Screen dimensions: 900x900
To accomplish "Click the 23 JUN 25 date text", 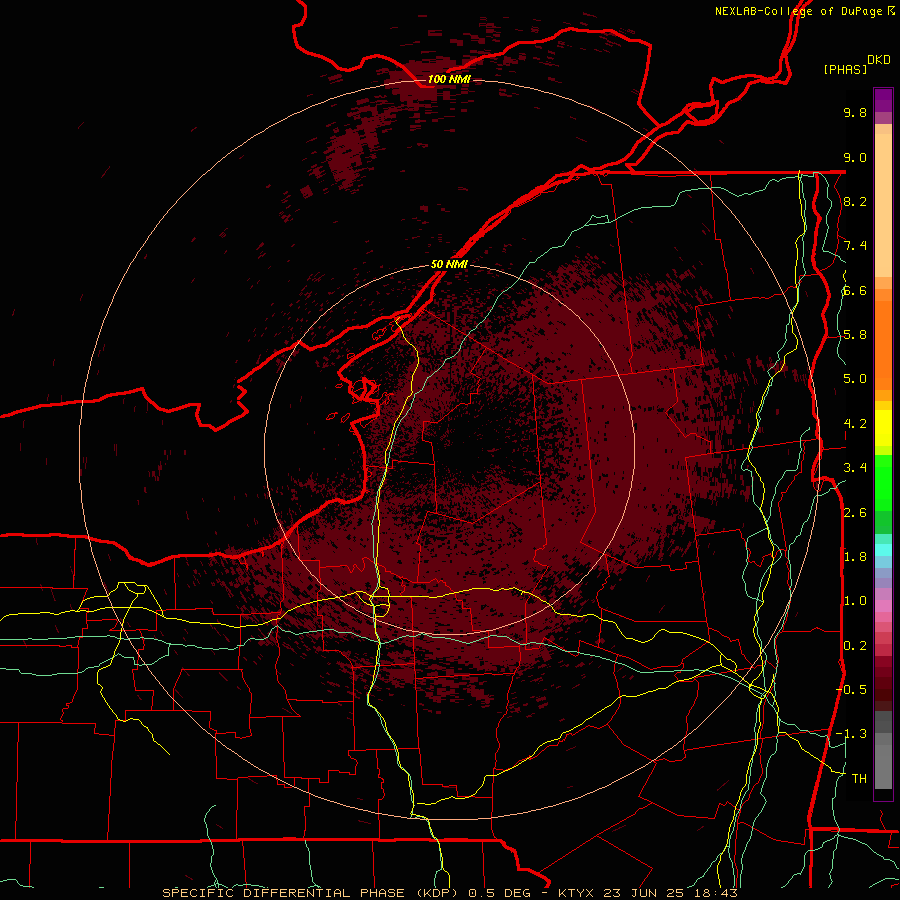I will pyautogui.click(x=645, y=893).
